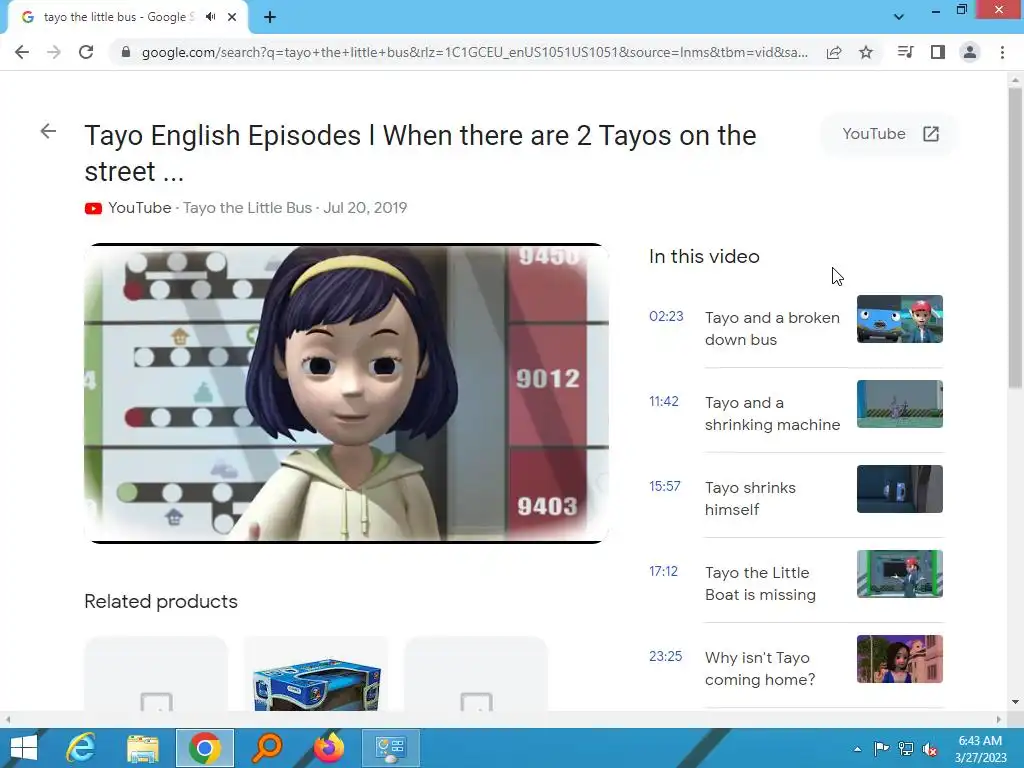Click the browser forward arrow
Viewport: 1024px width, 768px height.
point(54,52)
